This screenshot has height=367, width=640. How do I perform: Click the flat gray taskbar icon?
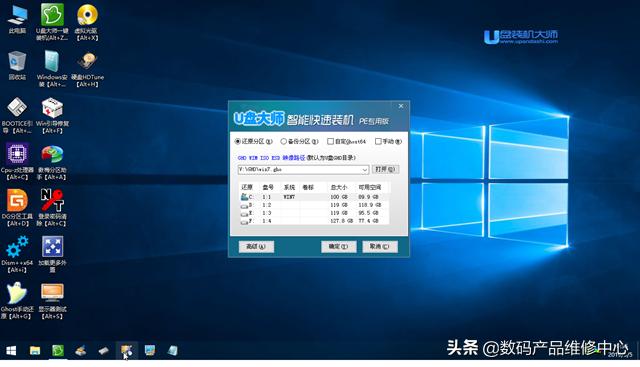[103, 351]
